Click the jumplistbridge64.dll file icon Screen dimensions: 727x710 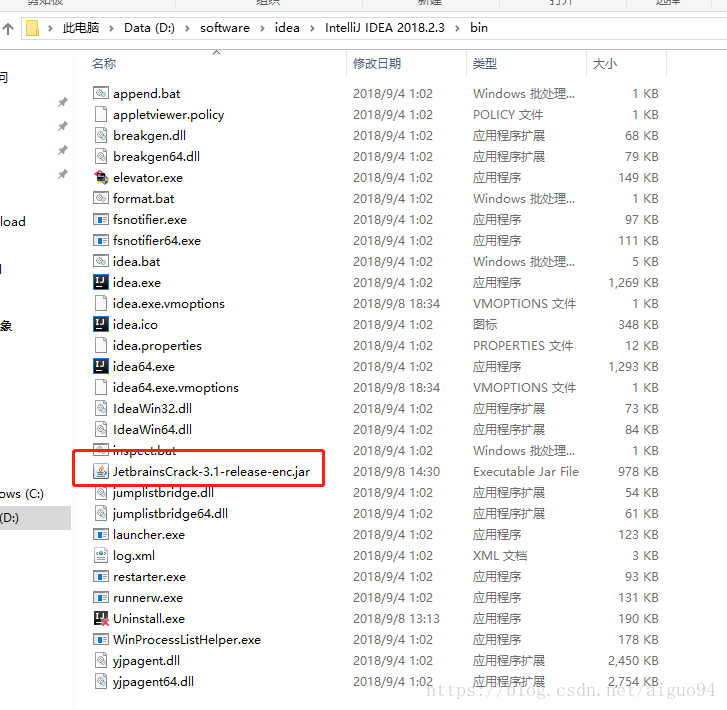pyautogui.click(x=101, y=513)
